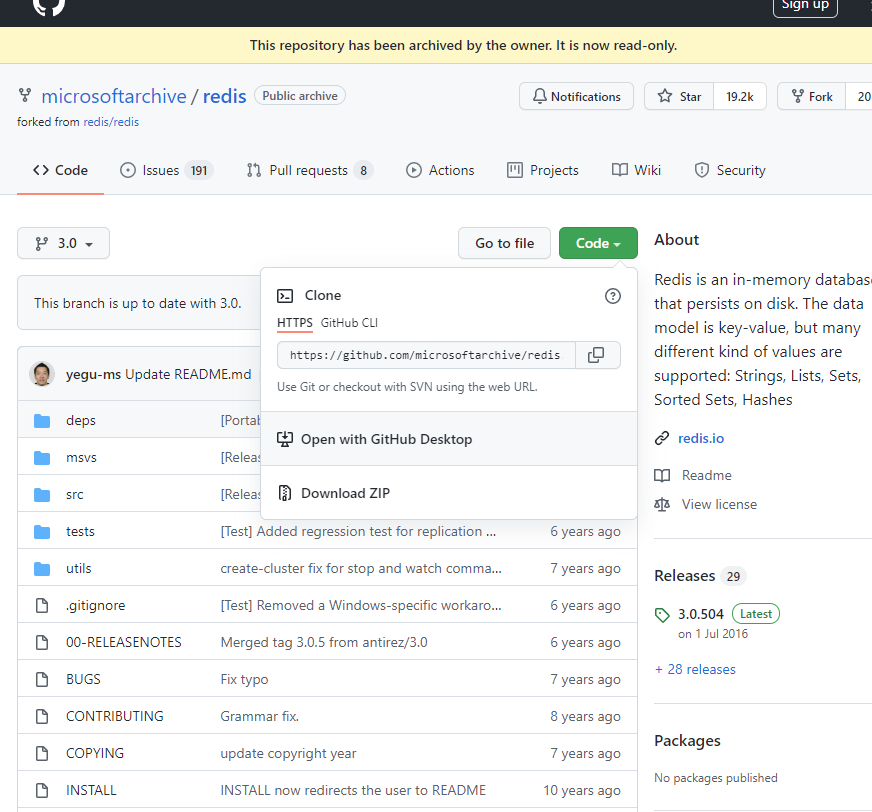The width and height of the screenshot is (872, 812).
Task: Open the redis/redis upstream link
Action: [111, 122]
